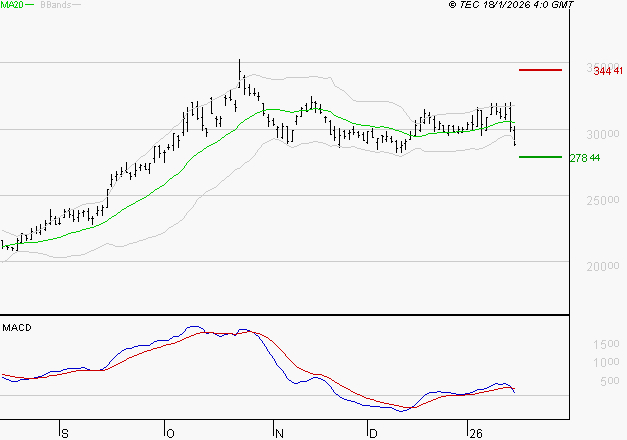Click the 278.44 support level label
627x440 pixels.
point(585,158)
